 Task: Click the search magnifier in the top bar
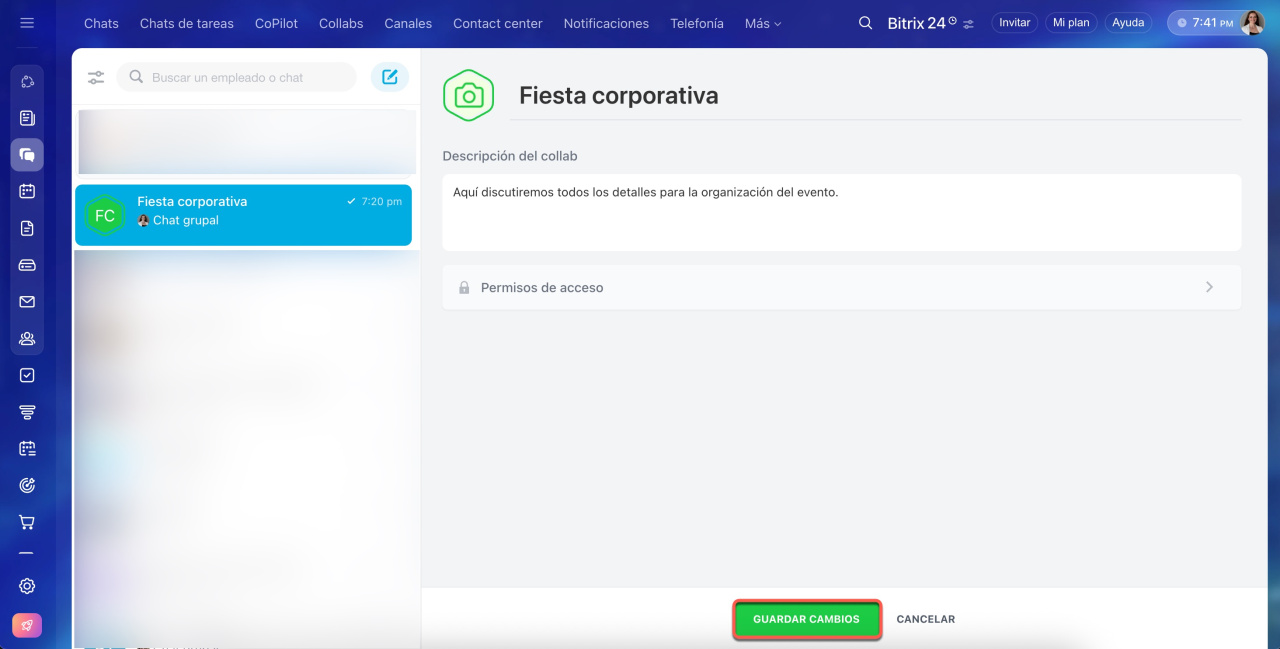[x=866, y=23]
